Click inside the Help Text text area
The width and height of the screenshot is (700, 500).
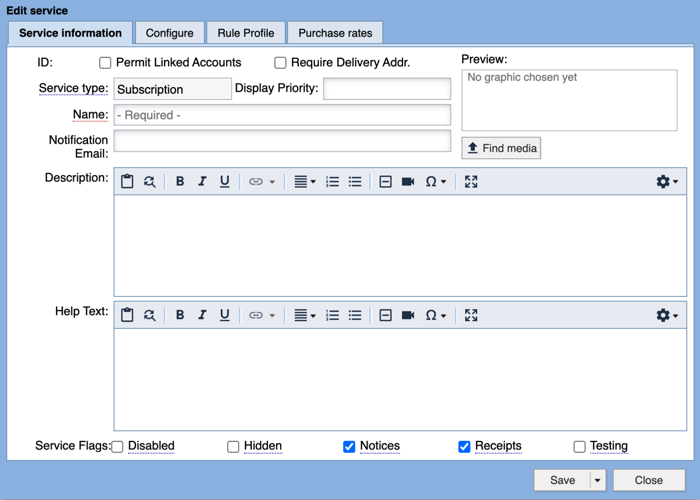coord(400,379)
